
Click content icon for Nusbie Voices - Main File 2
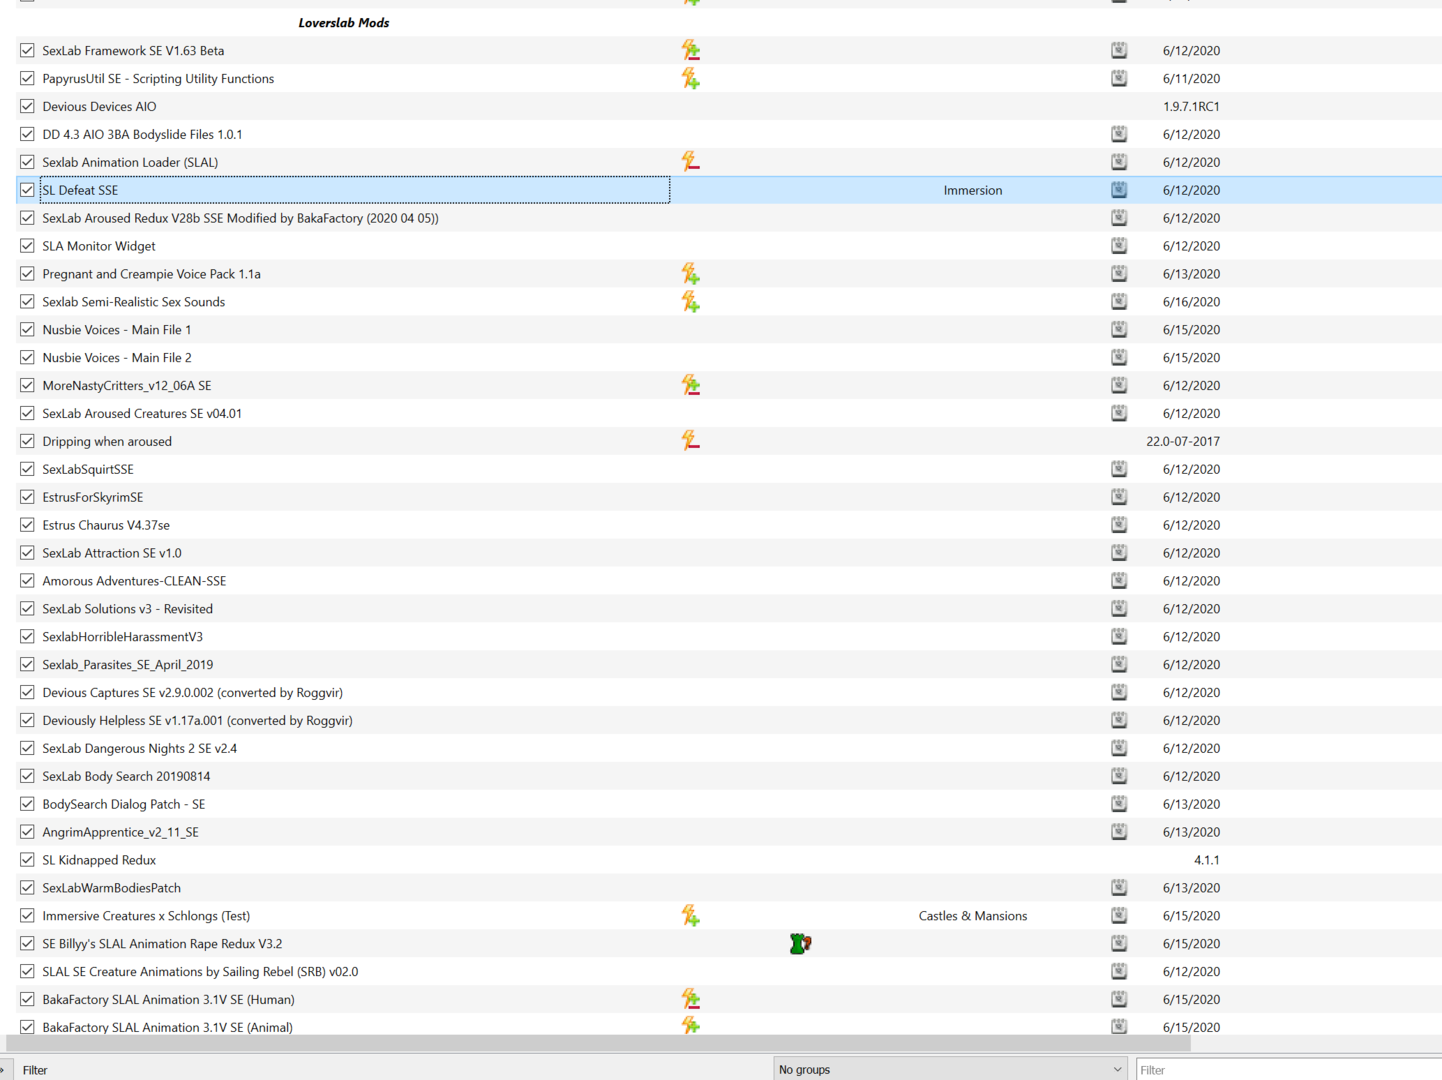[1119, 357]
